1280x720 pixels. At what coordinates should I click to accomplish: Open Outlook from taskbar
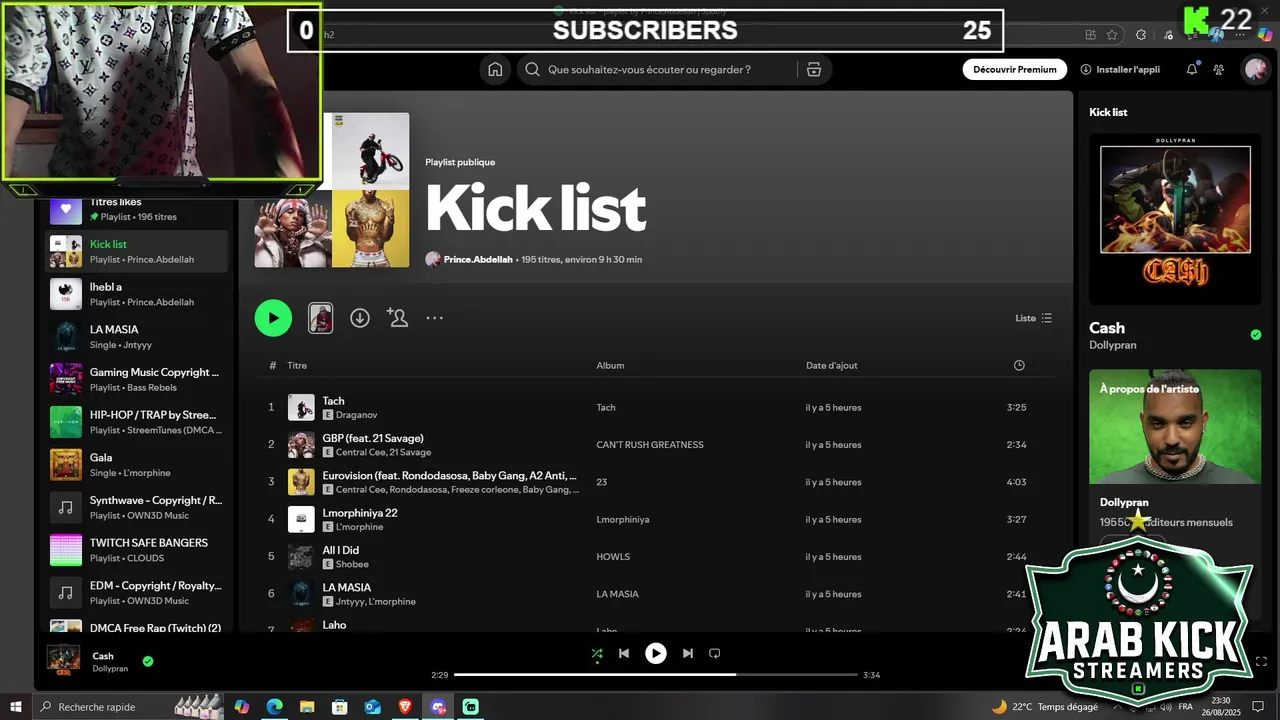[372, 707]
